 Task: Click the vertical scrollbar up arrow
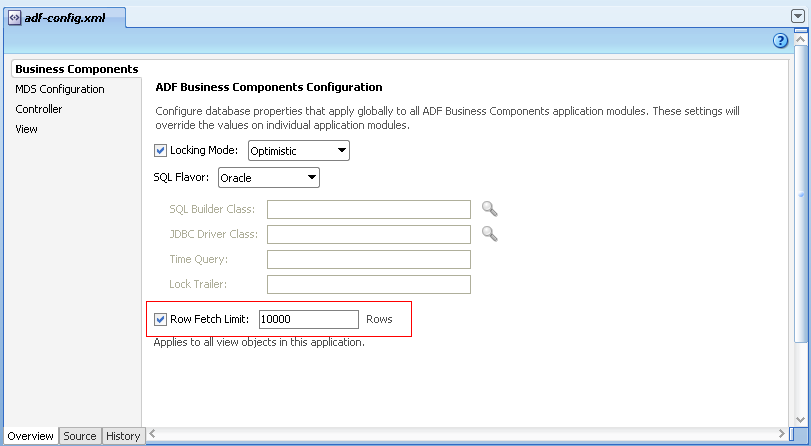click(x=801, y=39)
